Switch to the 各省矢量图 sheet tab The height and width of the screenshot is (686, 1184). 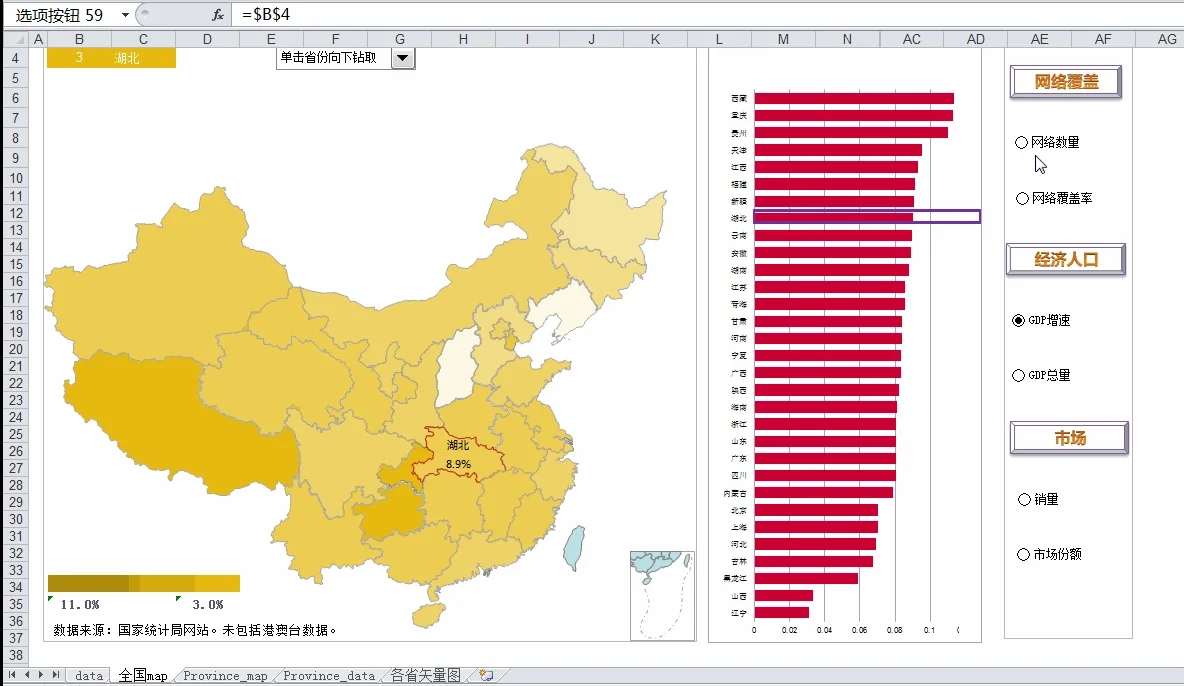425,675
